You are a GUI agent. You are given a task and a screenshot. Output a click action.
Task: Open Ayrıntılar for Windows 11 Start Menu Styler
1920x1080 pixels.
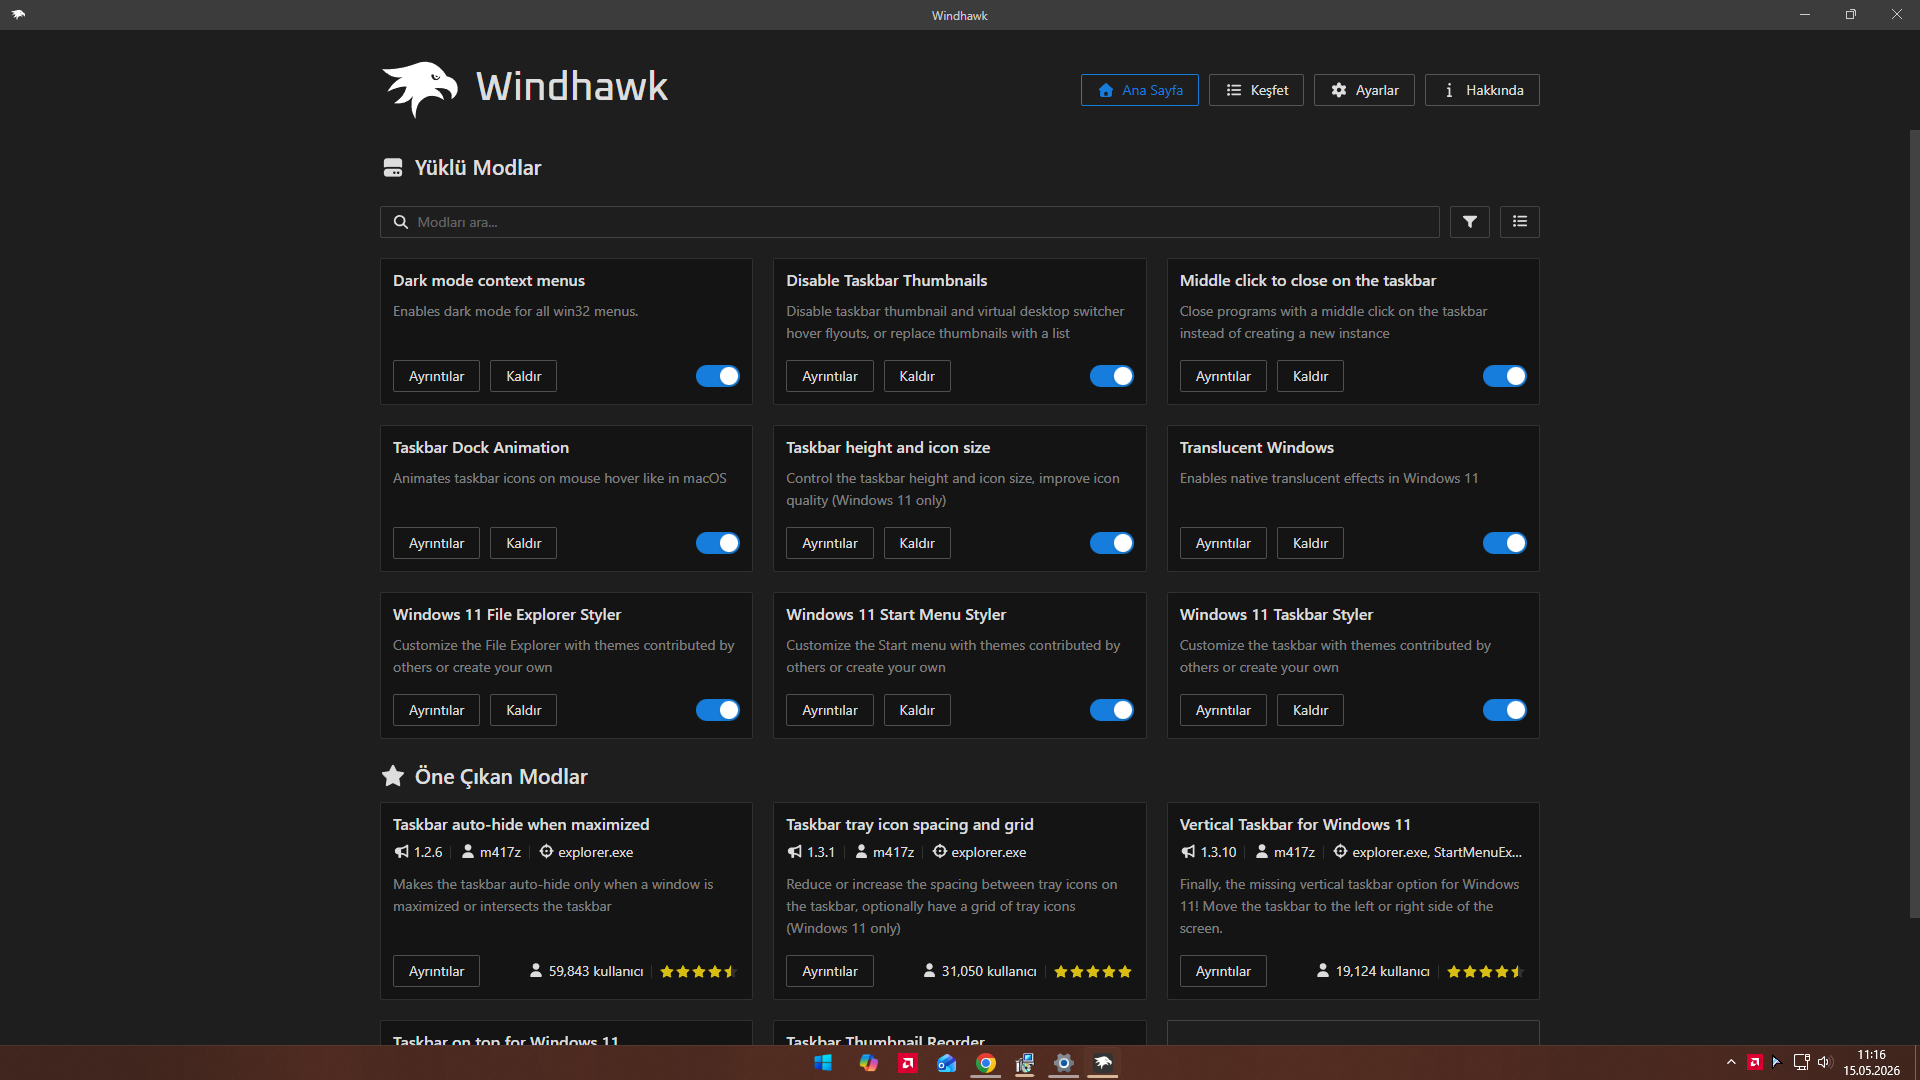[x=829, y=710]
